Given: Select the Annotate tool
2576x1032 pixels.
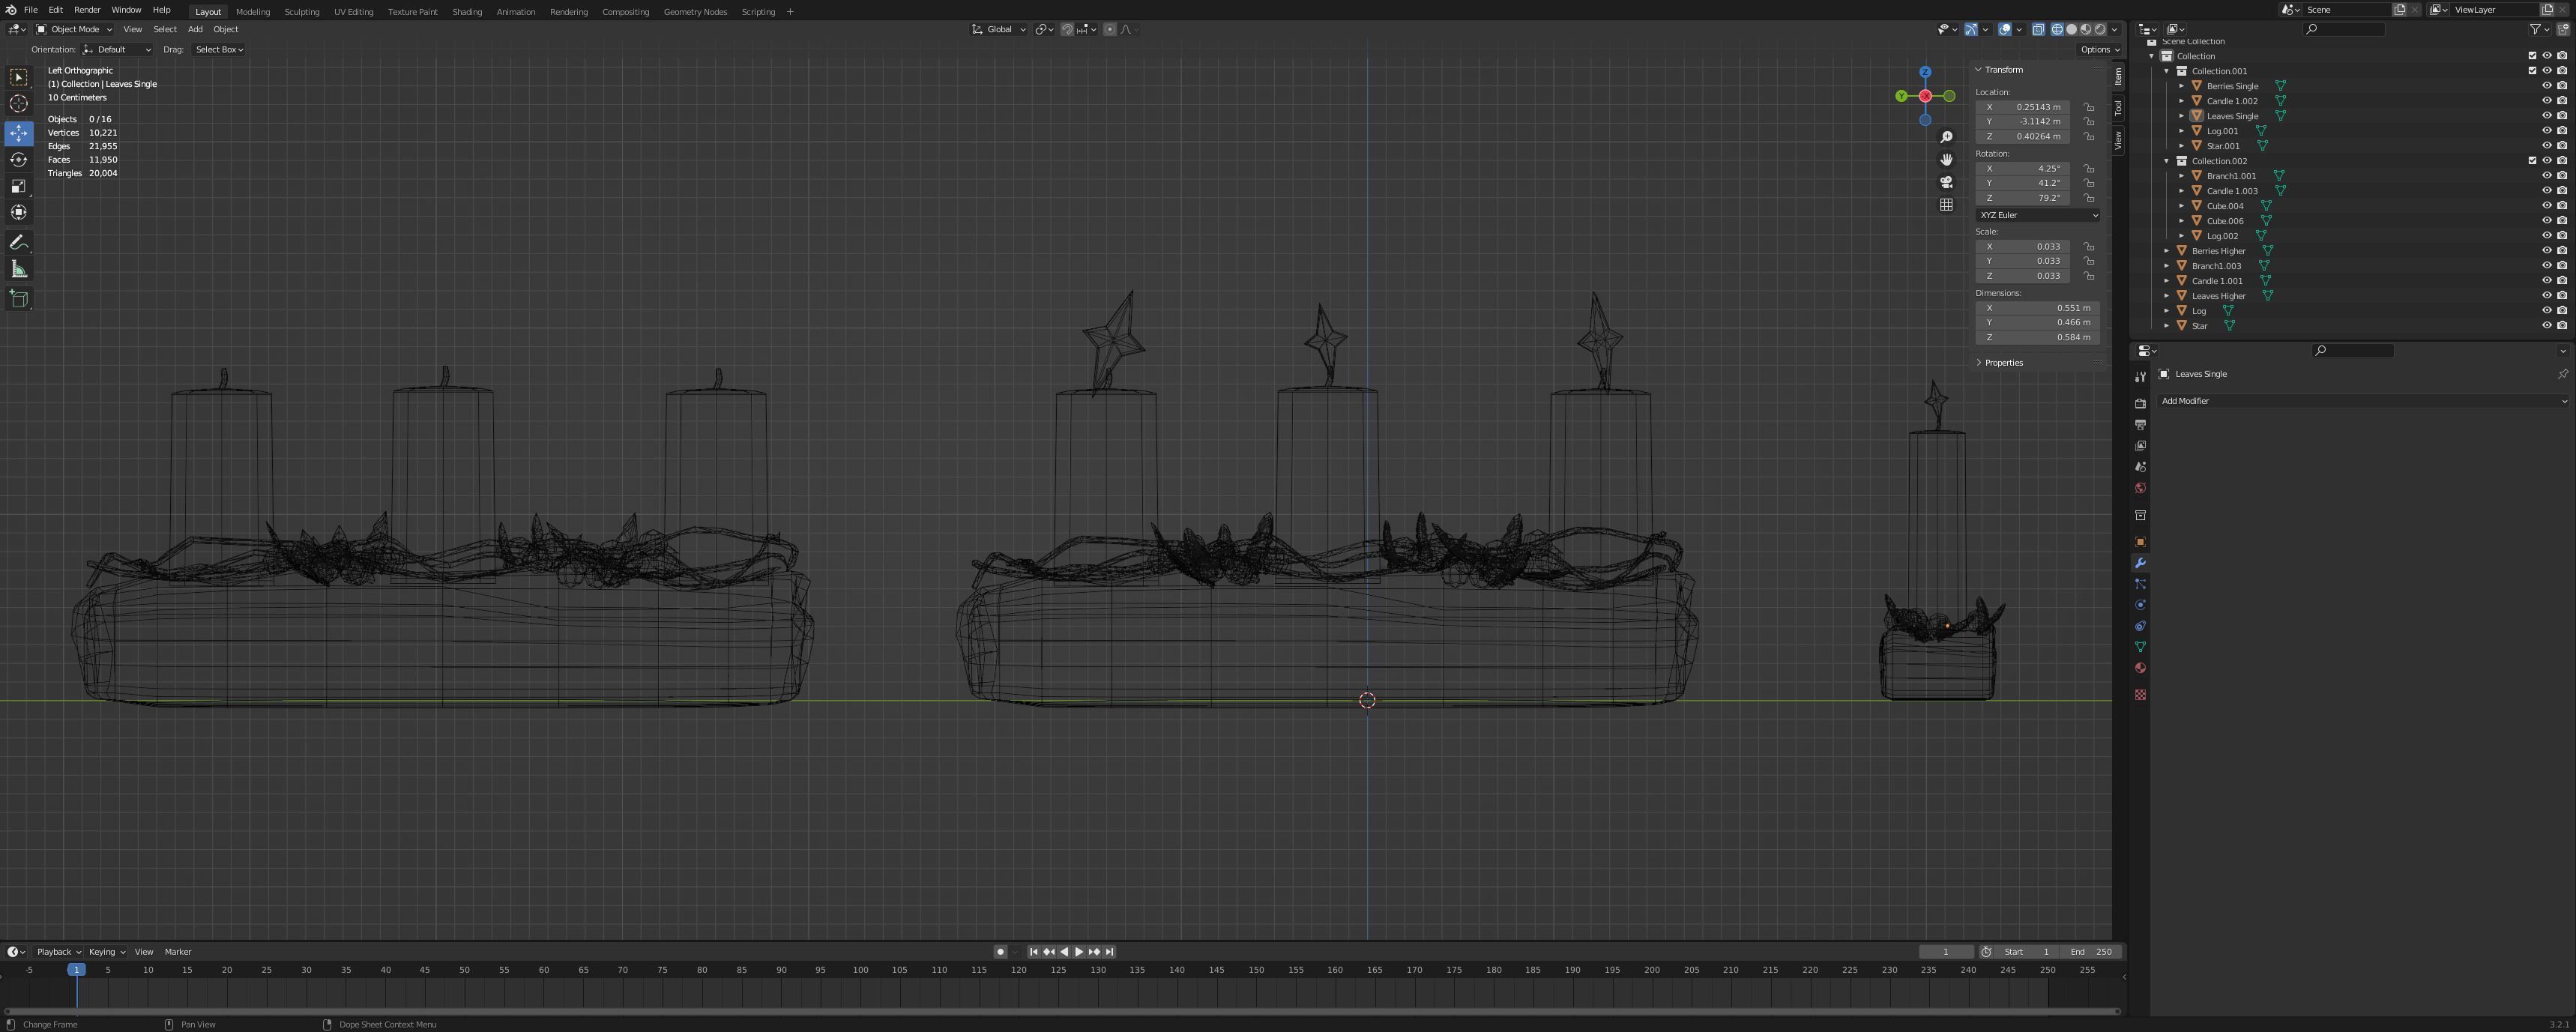Looking at the screenshot, I should [19, 243].
